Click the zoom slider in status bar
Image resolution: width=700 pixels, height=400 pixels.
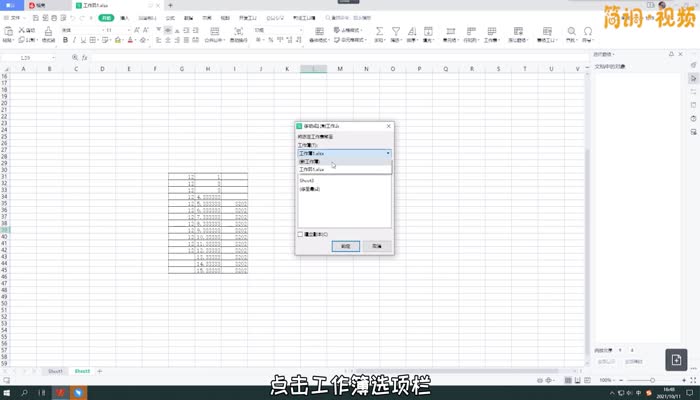(650, 381)
